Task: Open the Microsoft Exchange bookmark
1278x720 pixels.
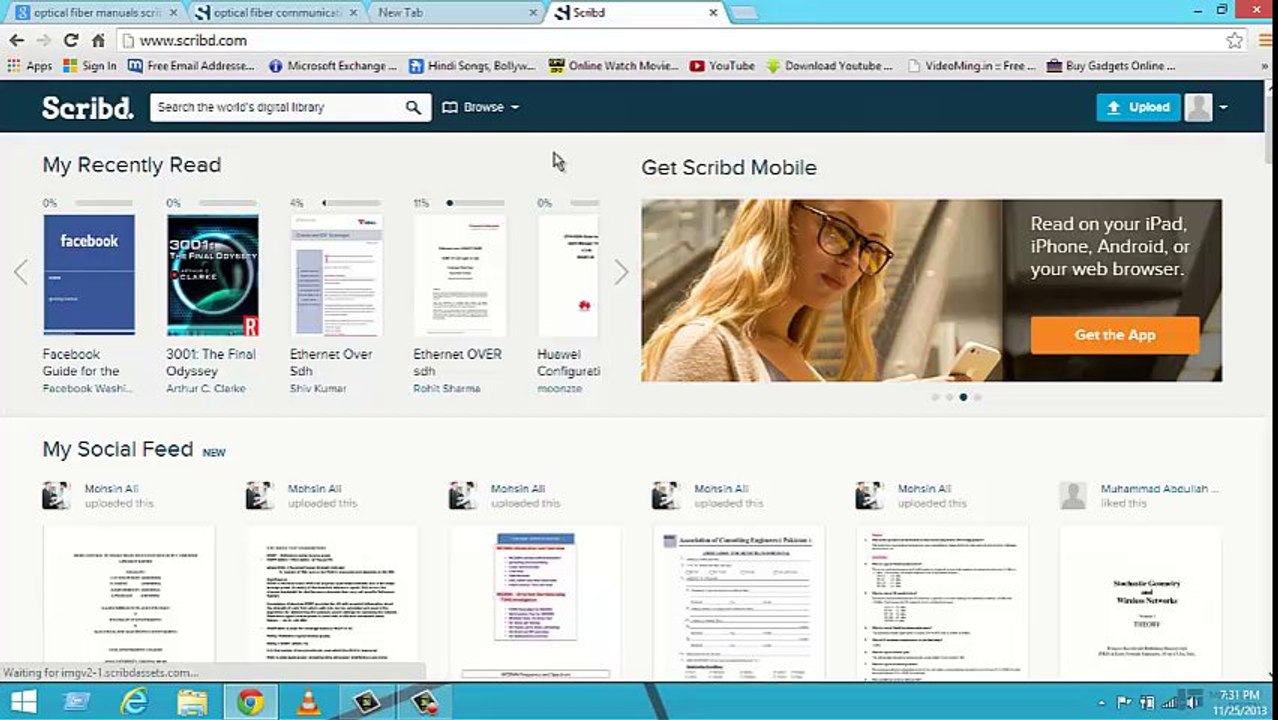Action: pos(332,66)
